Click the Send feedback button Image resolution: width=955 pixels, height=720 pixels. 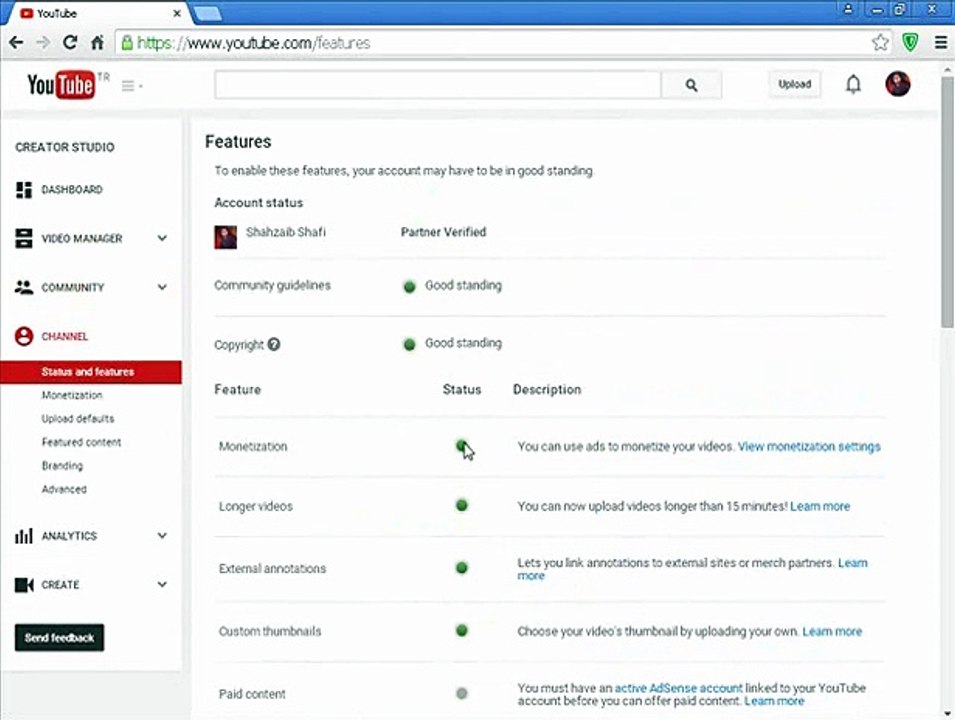point(59,638)
